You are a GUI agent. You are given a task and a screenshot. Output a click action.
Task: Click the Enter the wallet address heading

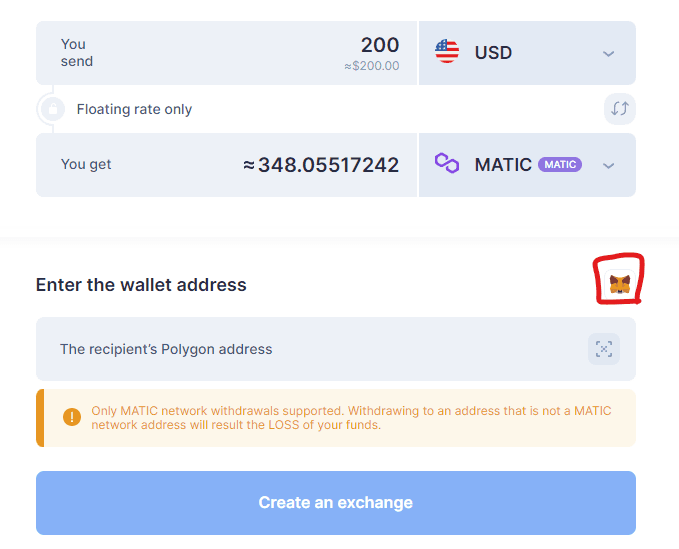[141, 285]
